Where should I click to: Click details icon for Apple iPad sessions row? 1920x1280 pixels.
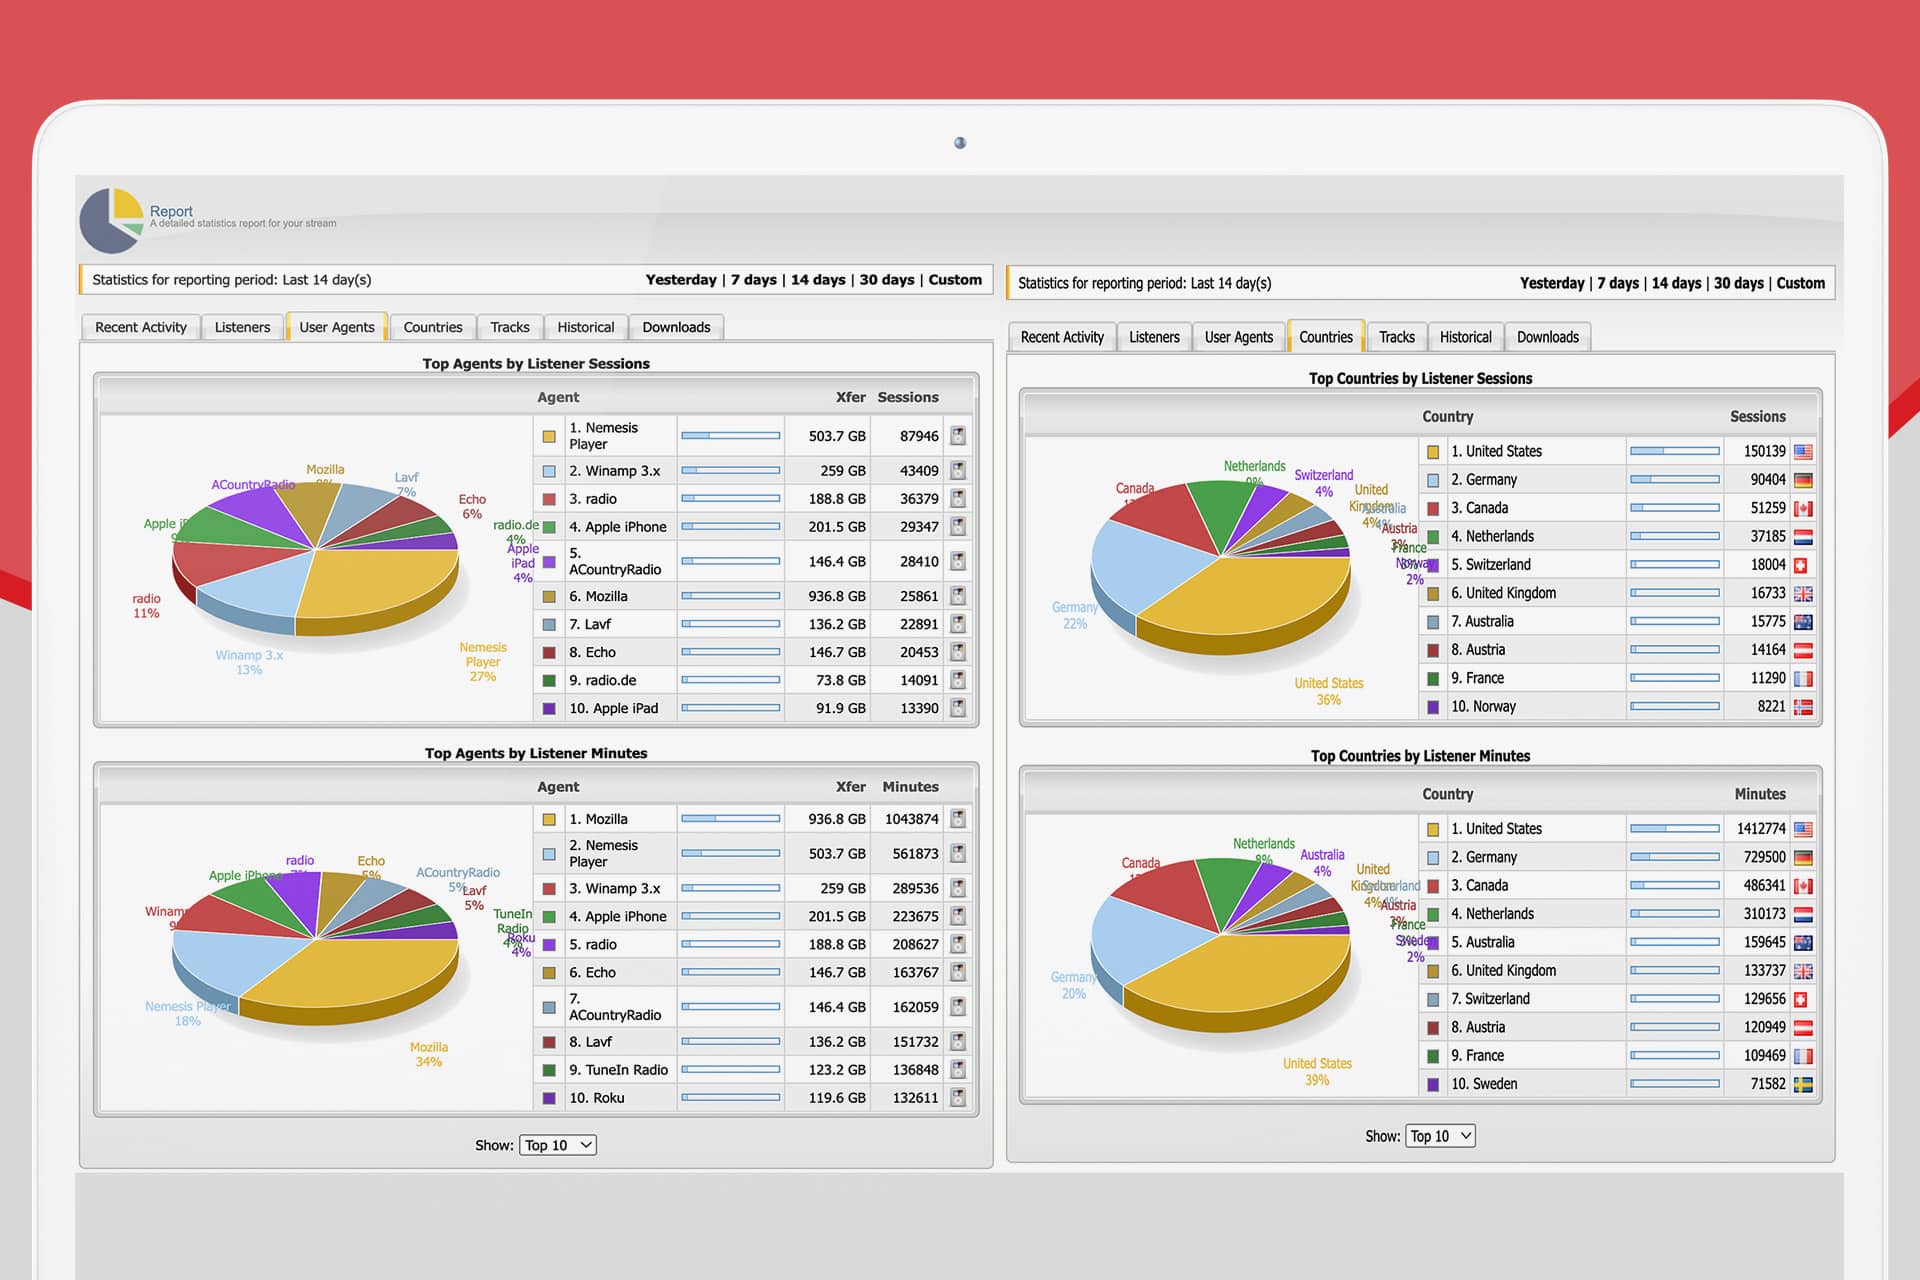(x=958, y=708)
